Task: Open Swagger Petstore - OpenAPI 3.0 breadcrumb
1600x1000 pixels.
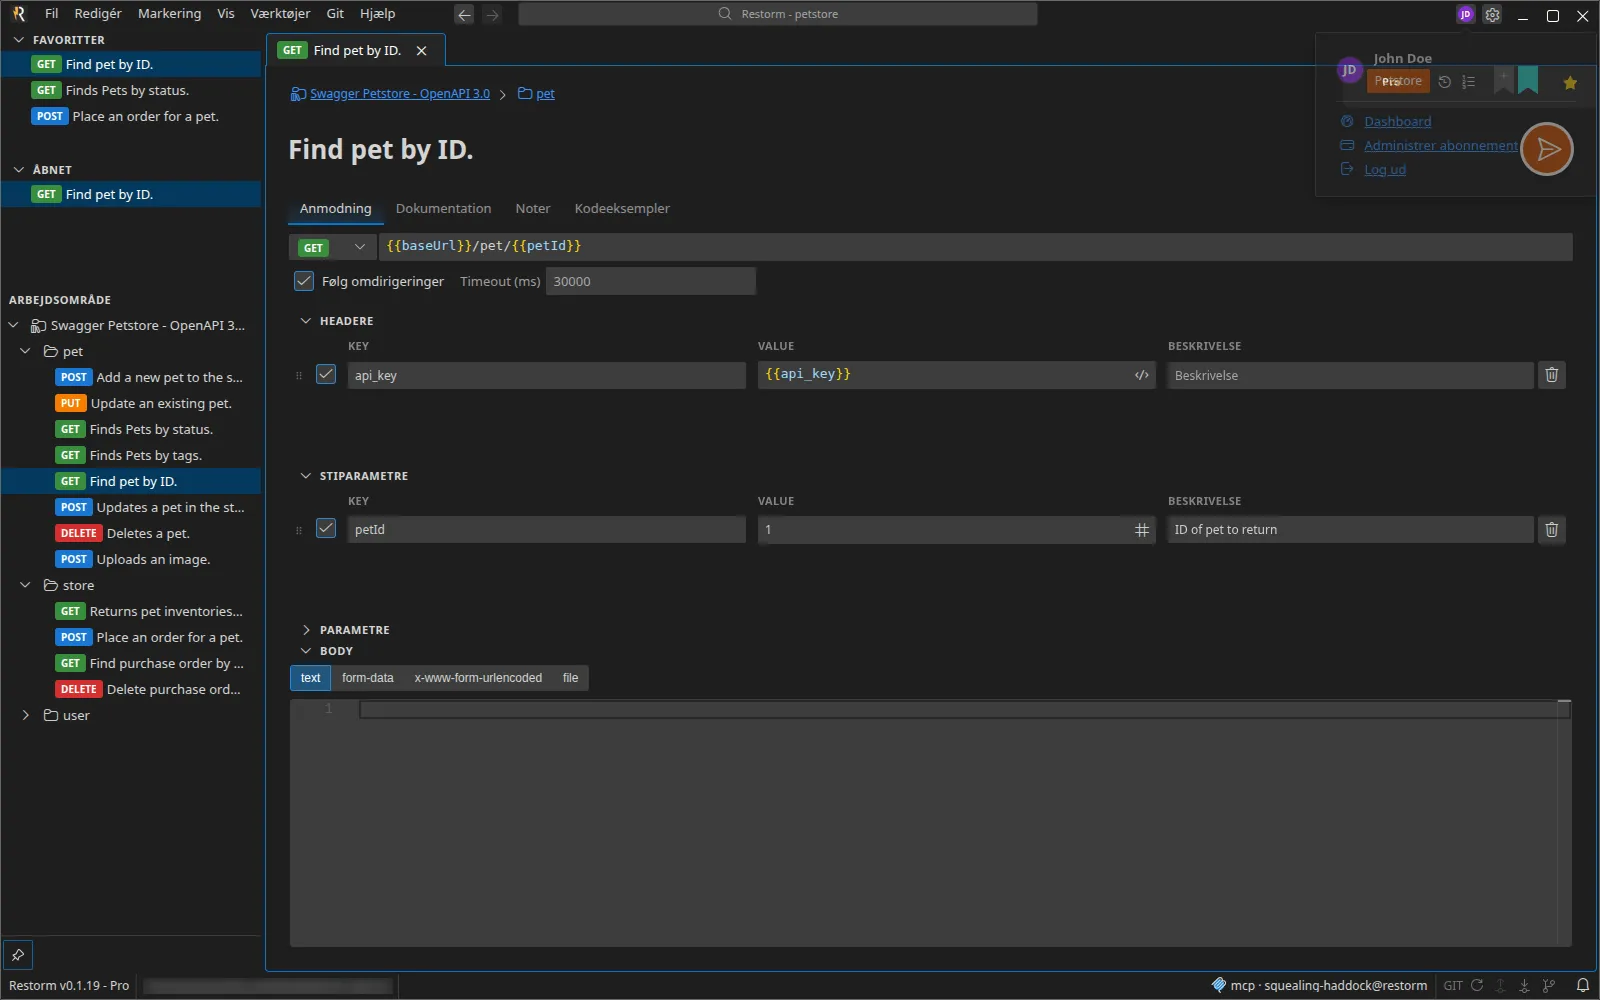Action: (399, 94)
